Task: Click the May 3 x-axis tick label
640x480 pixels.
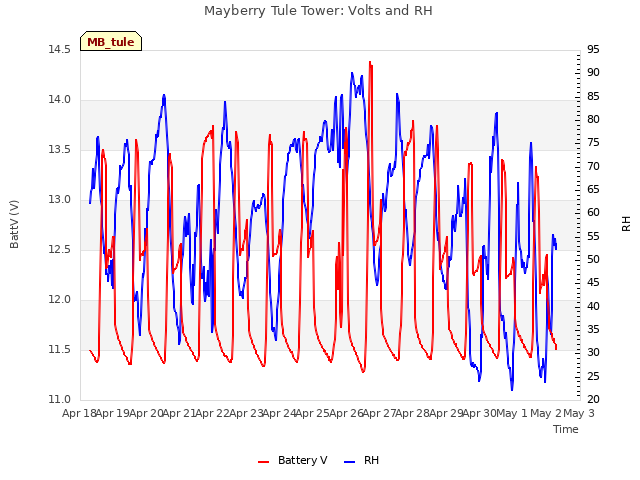Action: coord(579,413)
